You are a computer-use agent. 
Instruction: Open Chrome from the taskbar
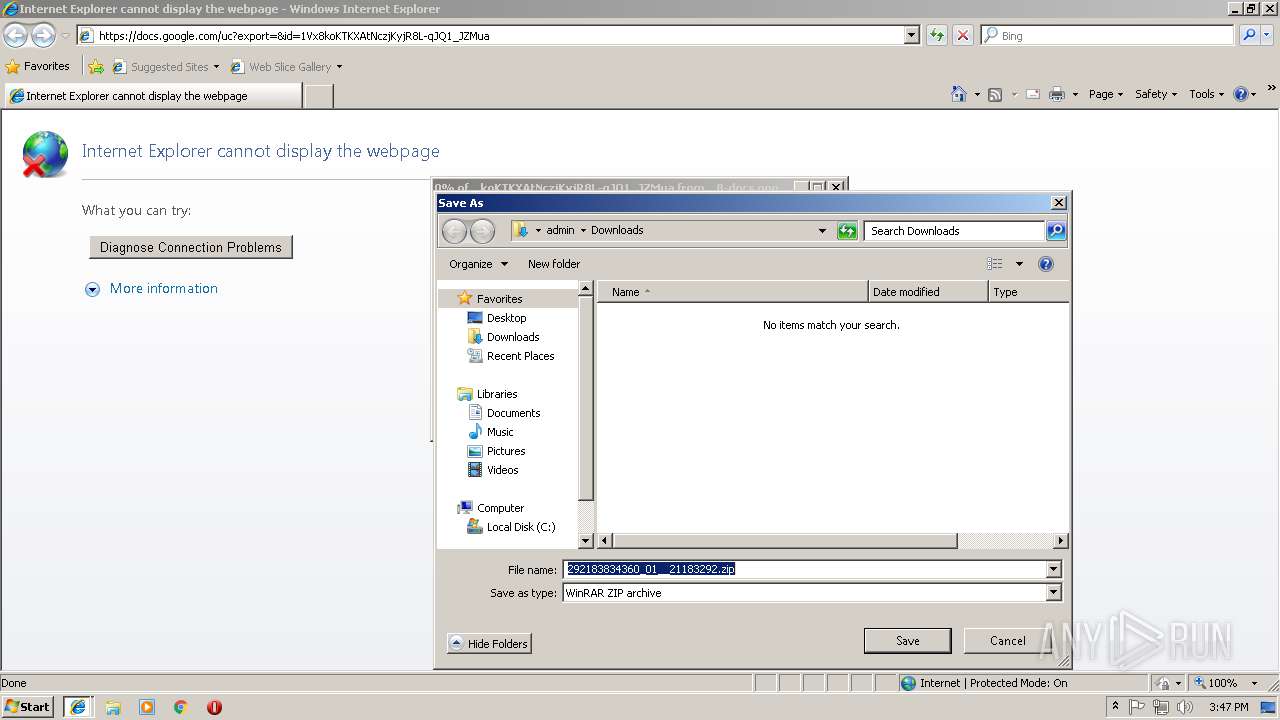point(180,707)
